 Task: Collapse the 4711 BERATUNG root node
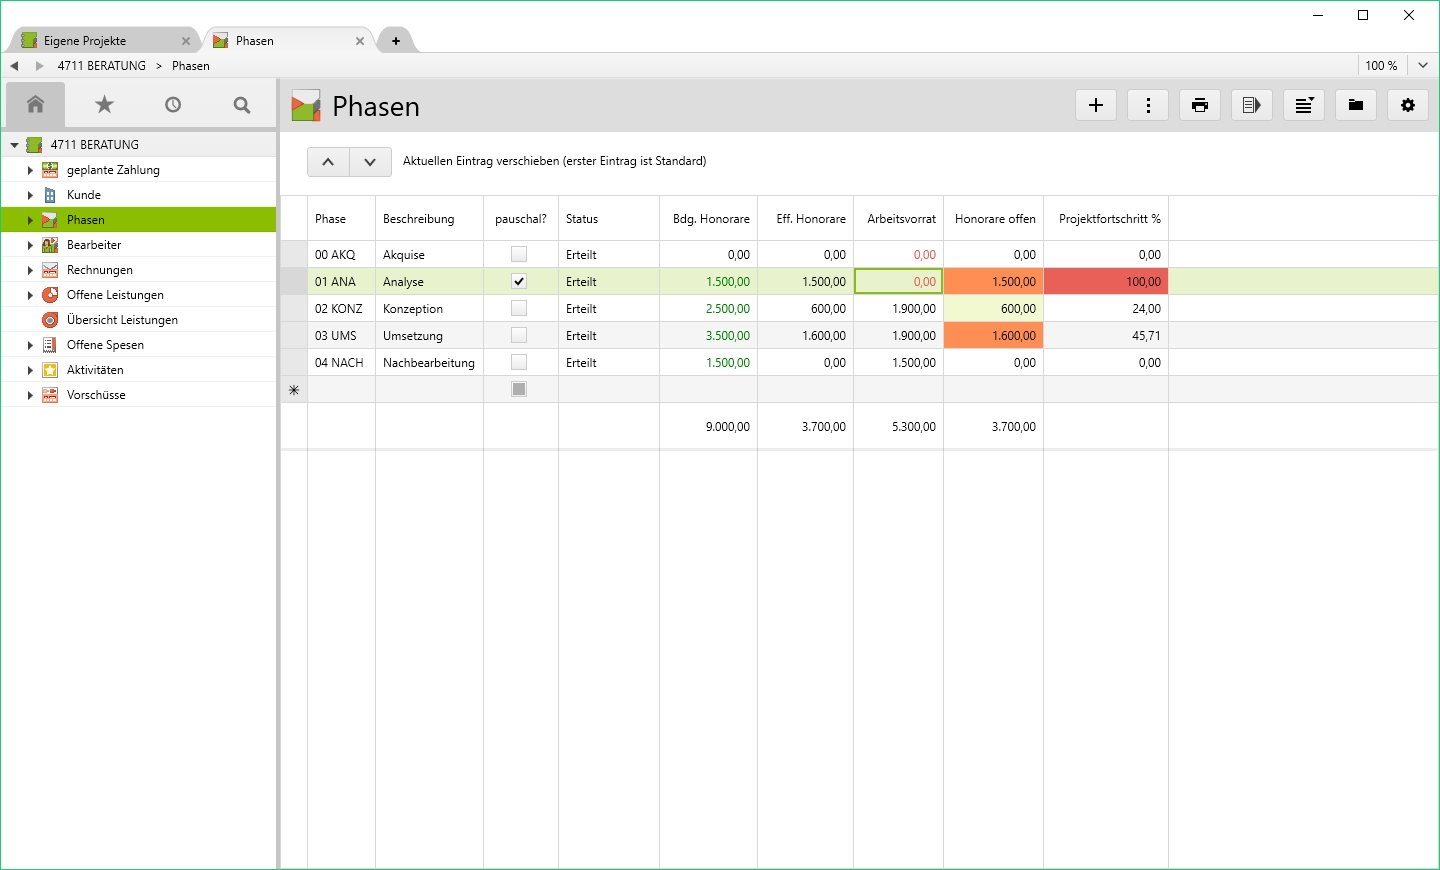(x=14, y=145)
